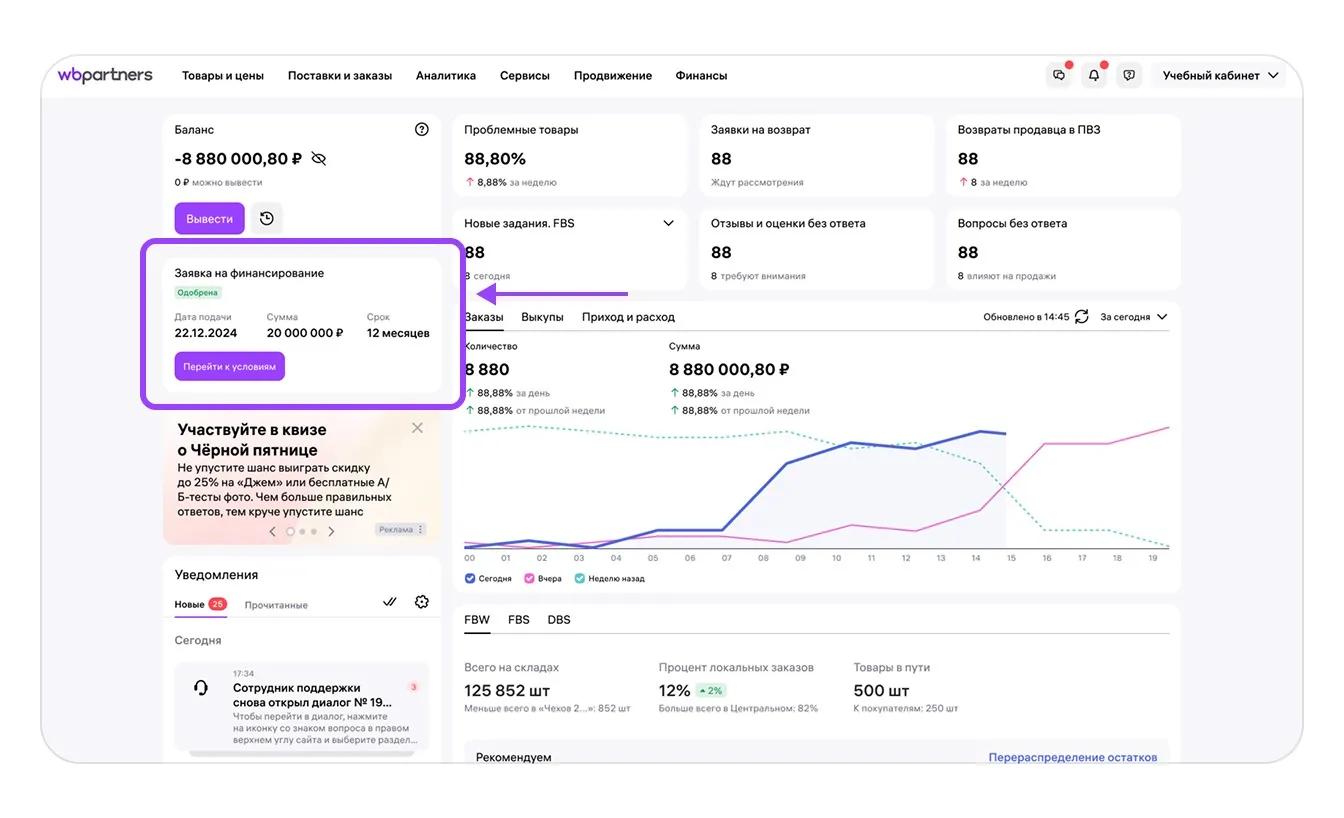
Task: Close the Black Friday quiz banner
Action: point(417,428)
